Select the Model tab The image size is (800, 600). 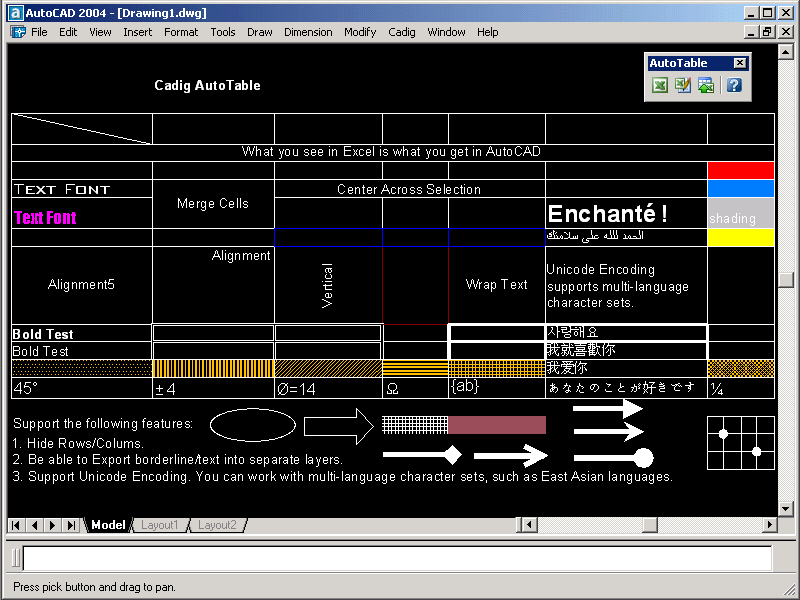(108, 525)
